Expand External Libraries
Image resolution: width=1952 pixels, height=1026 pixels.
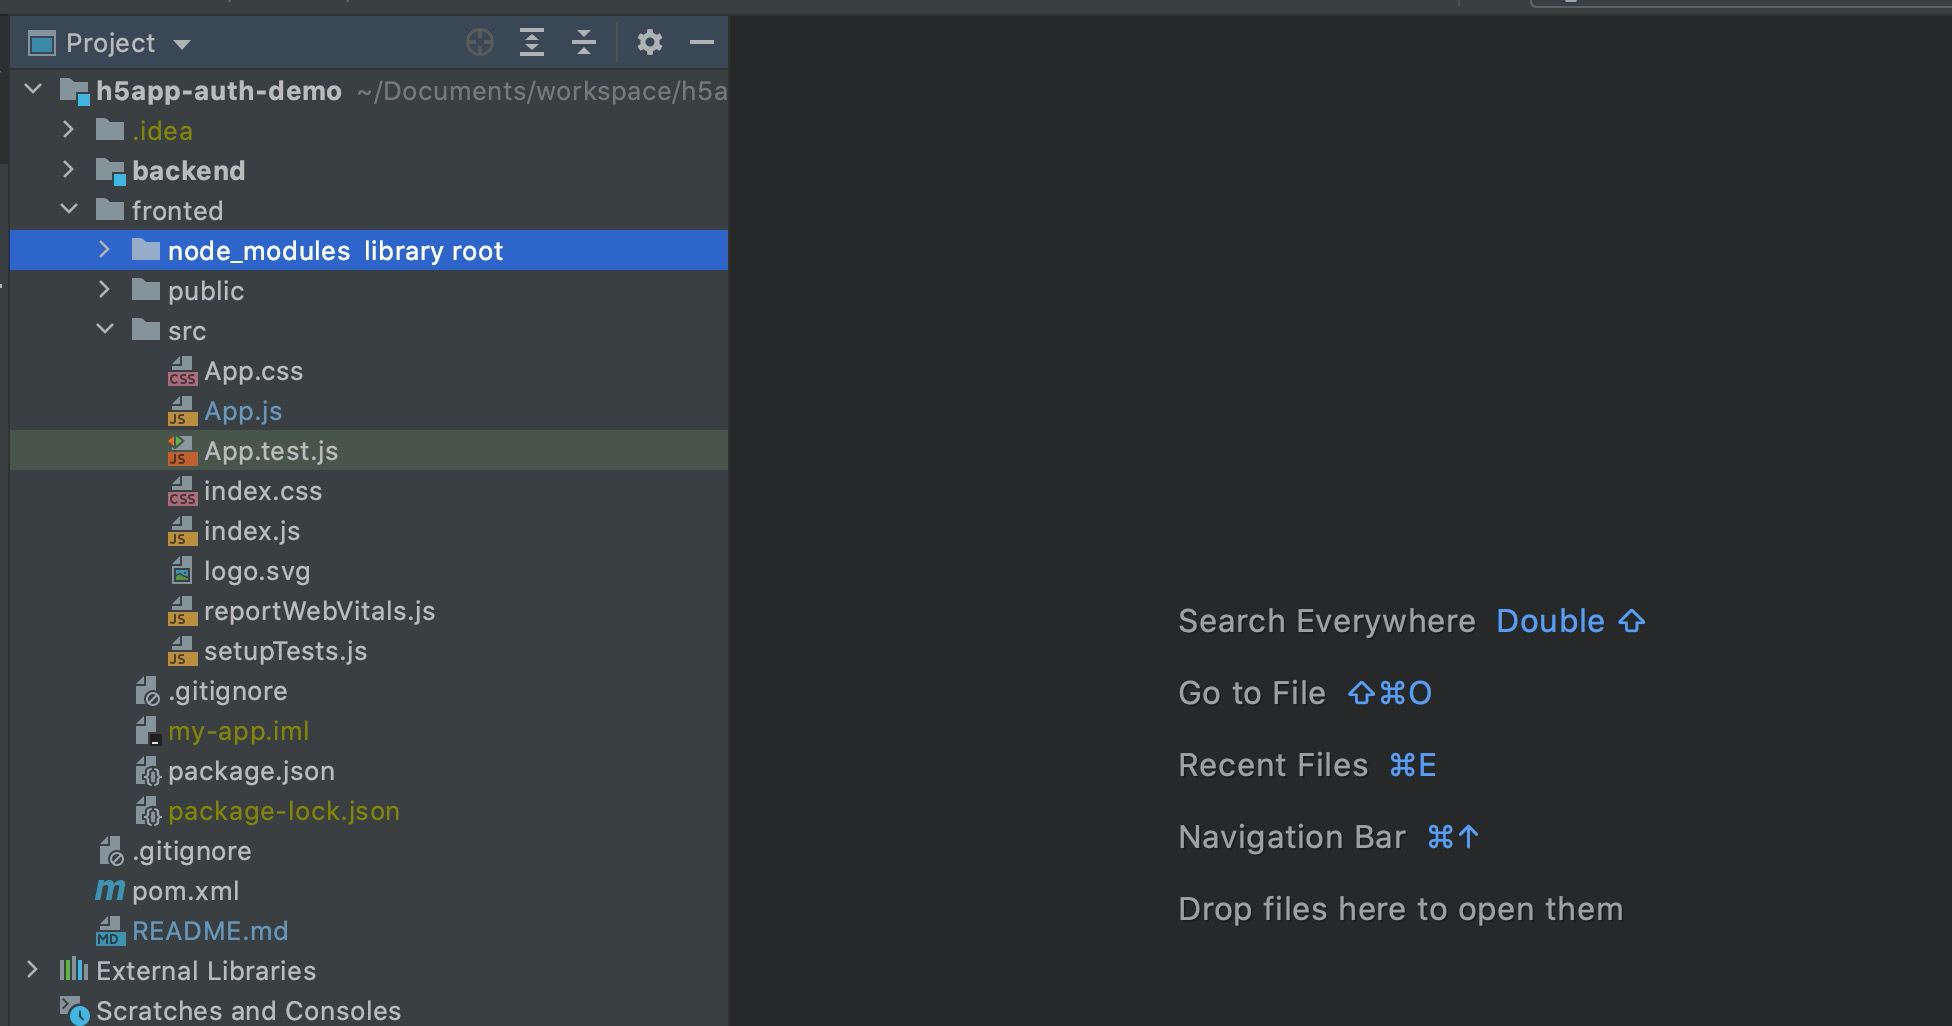pos(33,969)
